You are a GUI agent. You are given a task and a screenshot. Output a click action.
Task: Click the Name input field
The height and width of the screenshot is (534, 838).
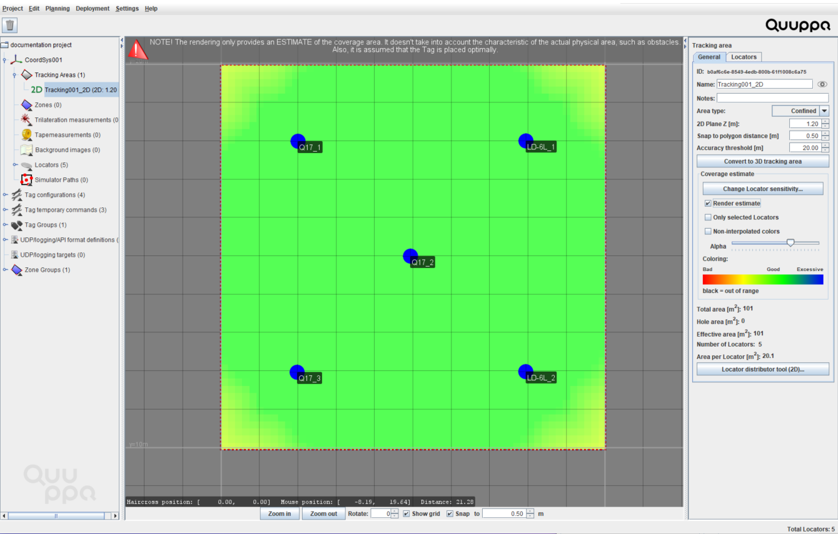764,84
